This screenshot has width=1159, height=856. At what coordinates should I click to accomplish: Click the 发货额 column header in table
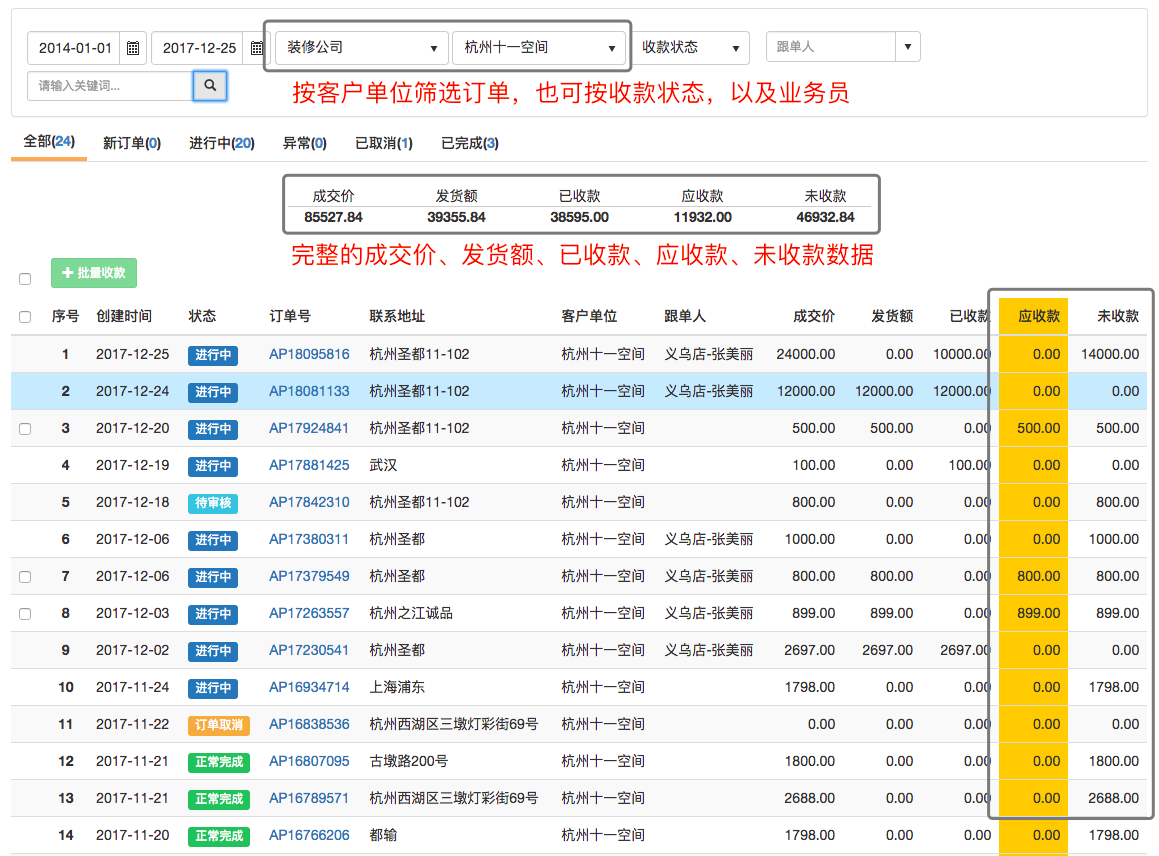[x=892, y=316]
